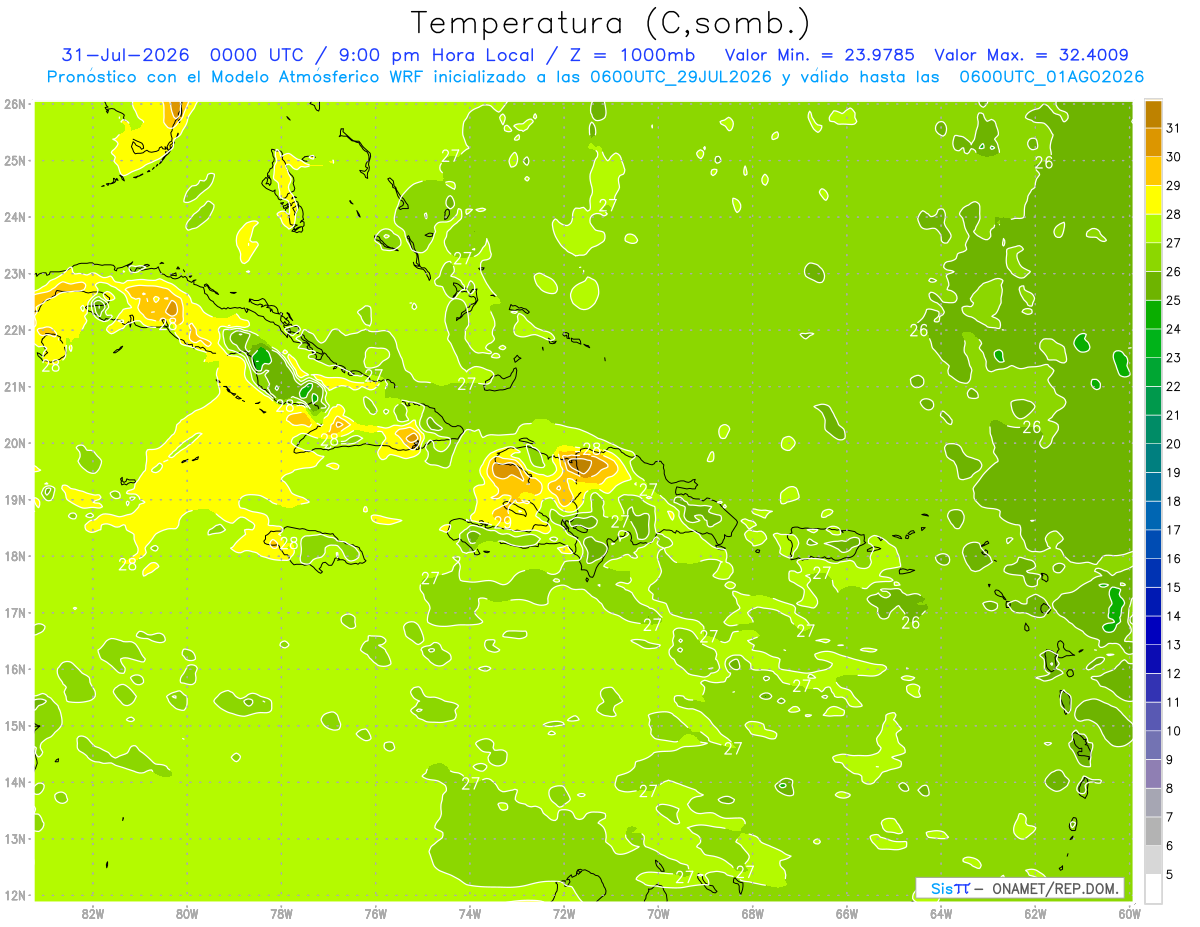Screen dimensions: 1200x927
Task: Click the "Valor Max. = 32.4009" readout
Action: pyautogui.click(x=1032, y=55)
